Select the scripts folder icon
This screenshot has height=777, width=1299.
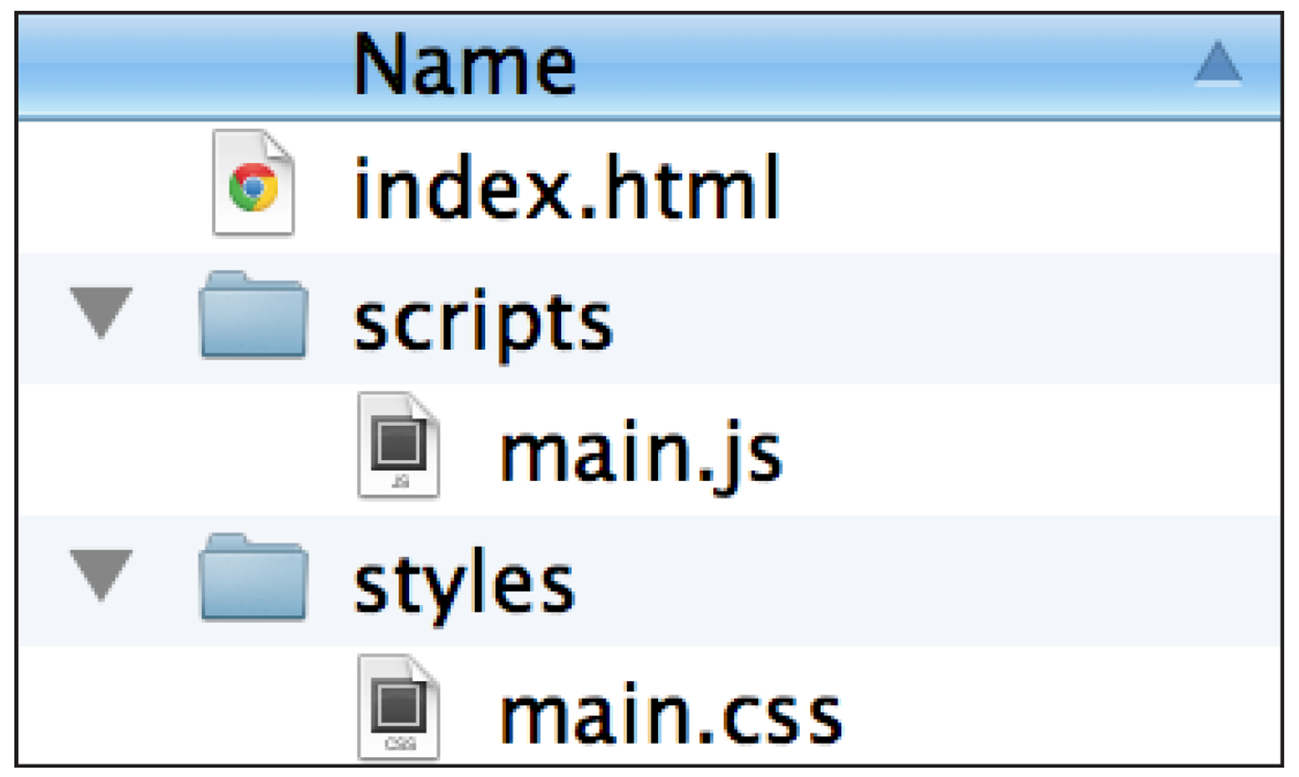253,314
